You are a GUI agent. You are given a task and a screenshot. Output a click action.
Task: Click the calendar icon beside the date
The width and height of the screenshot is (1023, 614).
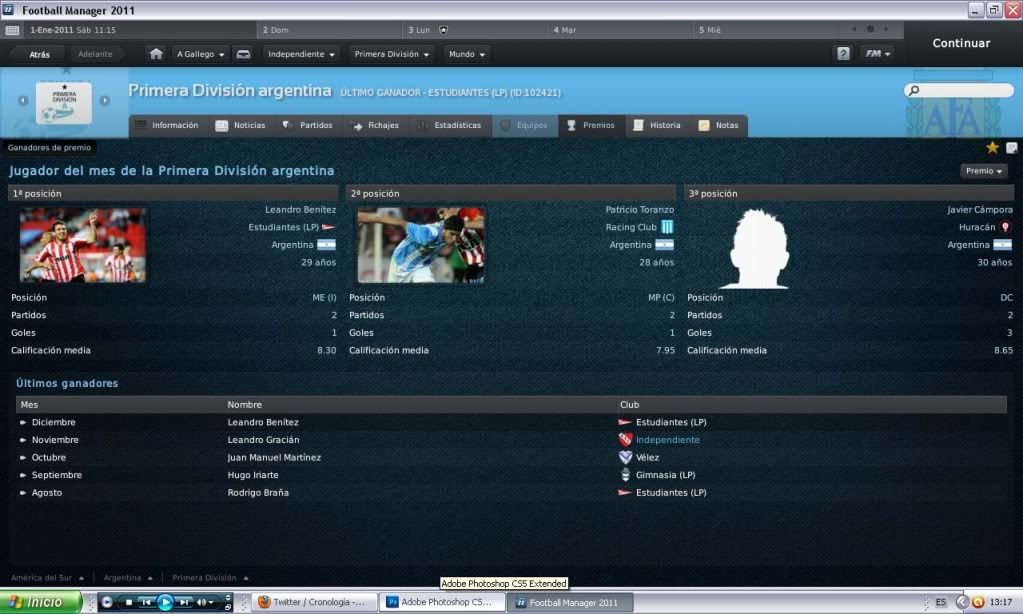click(x=12, y=30)
